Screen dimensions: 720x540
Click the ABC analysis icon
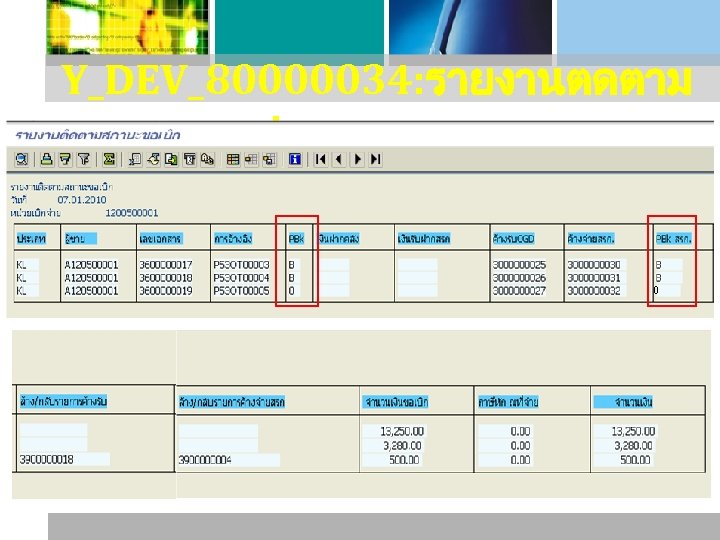tap(208, 159)
